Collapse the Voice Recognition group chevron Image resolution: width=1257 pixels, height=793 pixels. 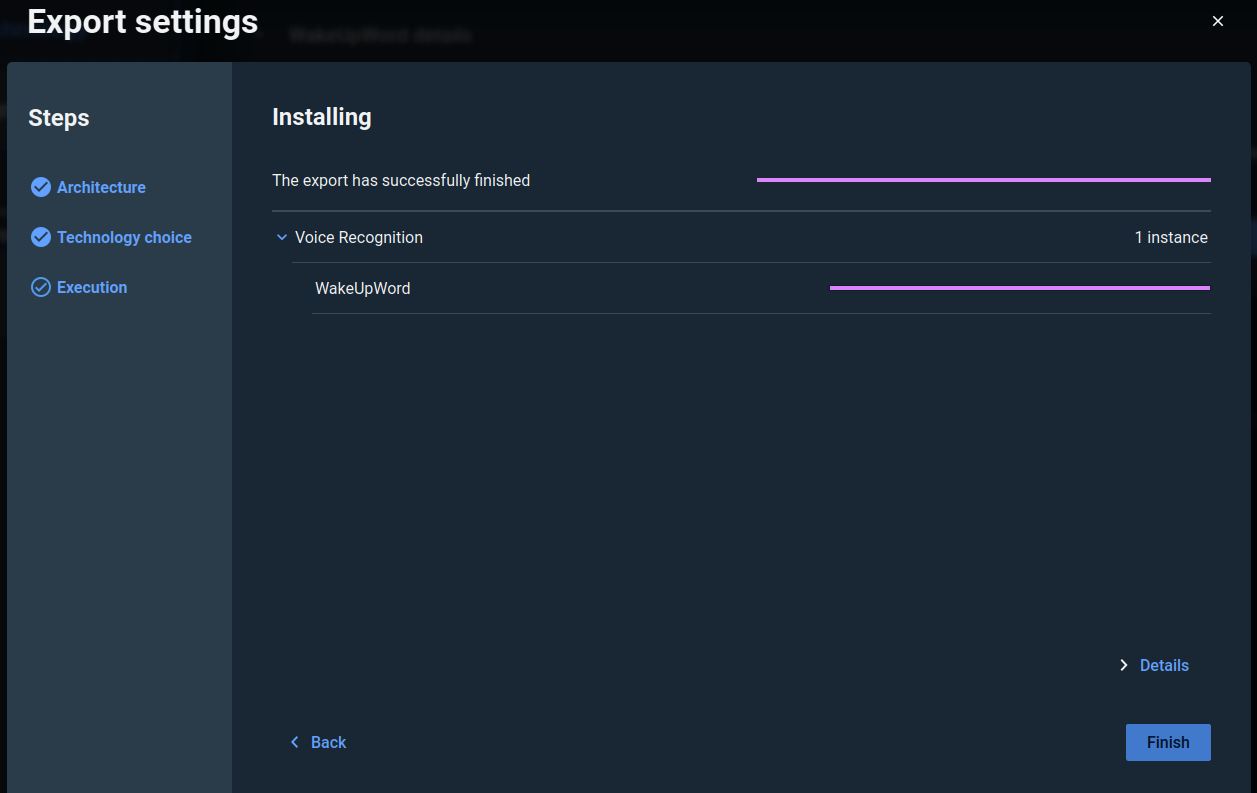click(281, 238)
